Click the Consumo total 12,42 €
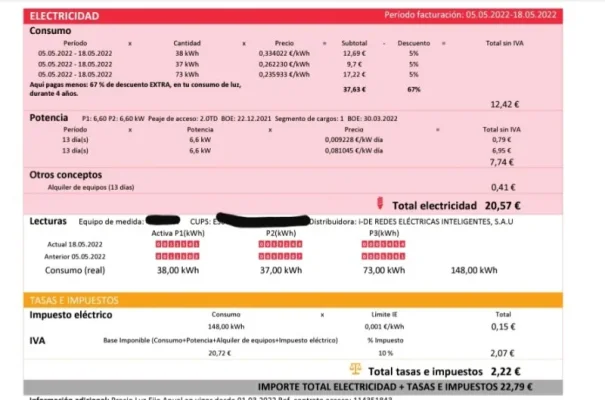The height and width of the screenshot is (400, 605). click(x=505, y=104)
